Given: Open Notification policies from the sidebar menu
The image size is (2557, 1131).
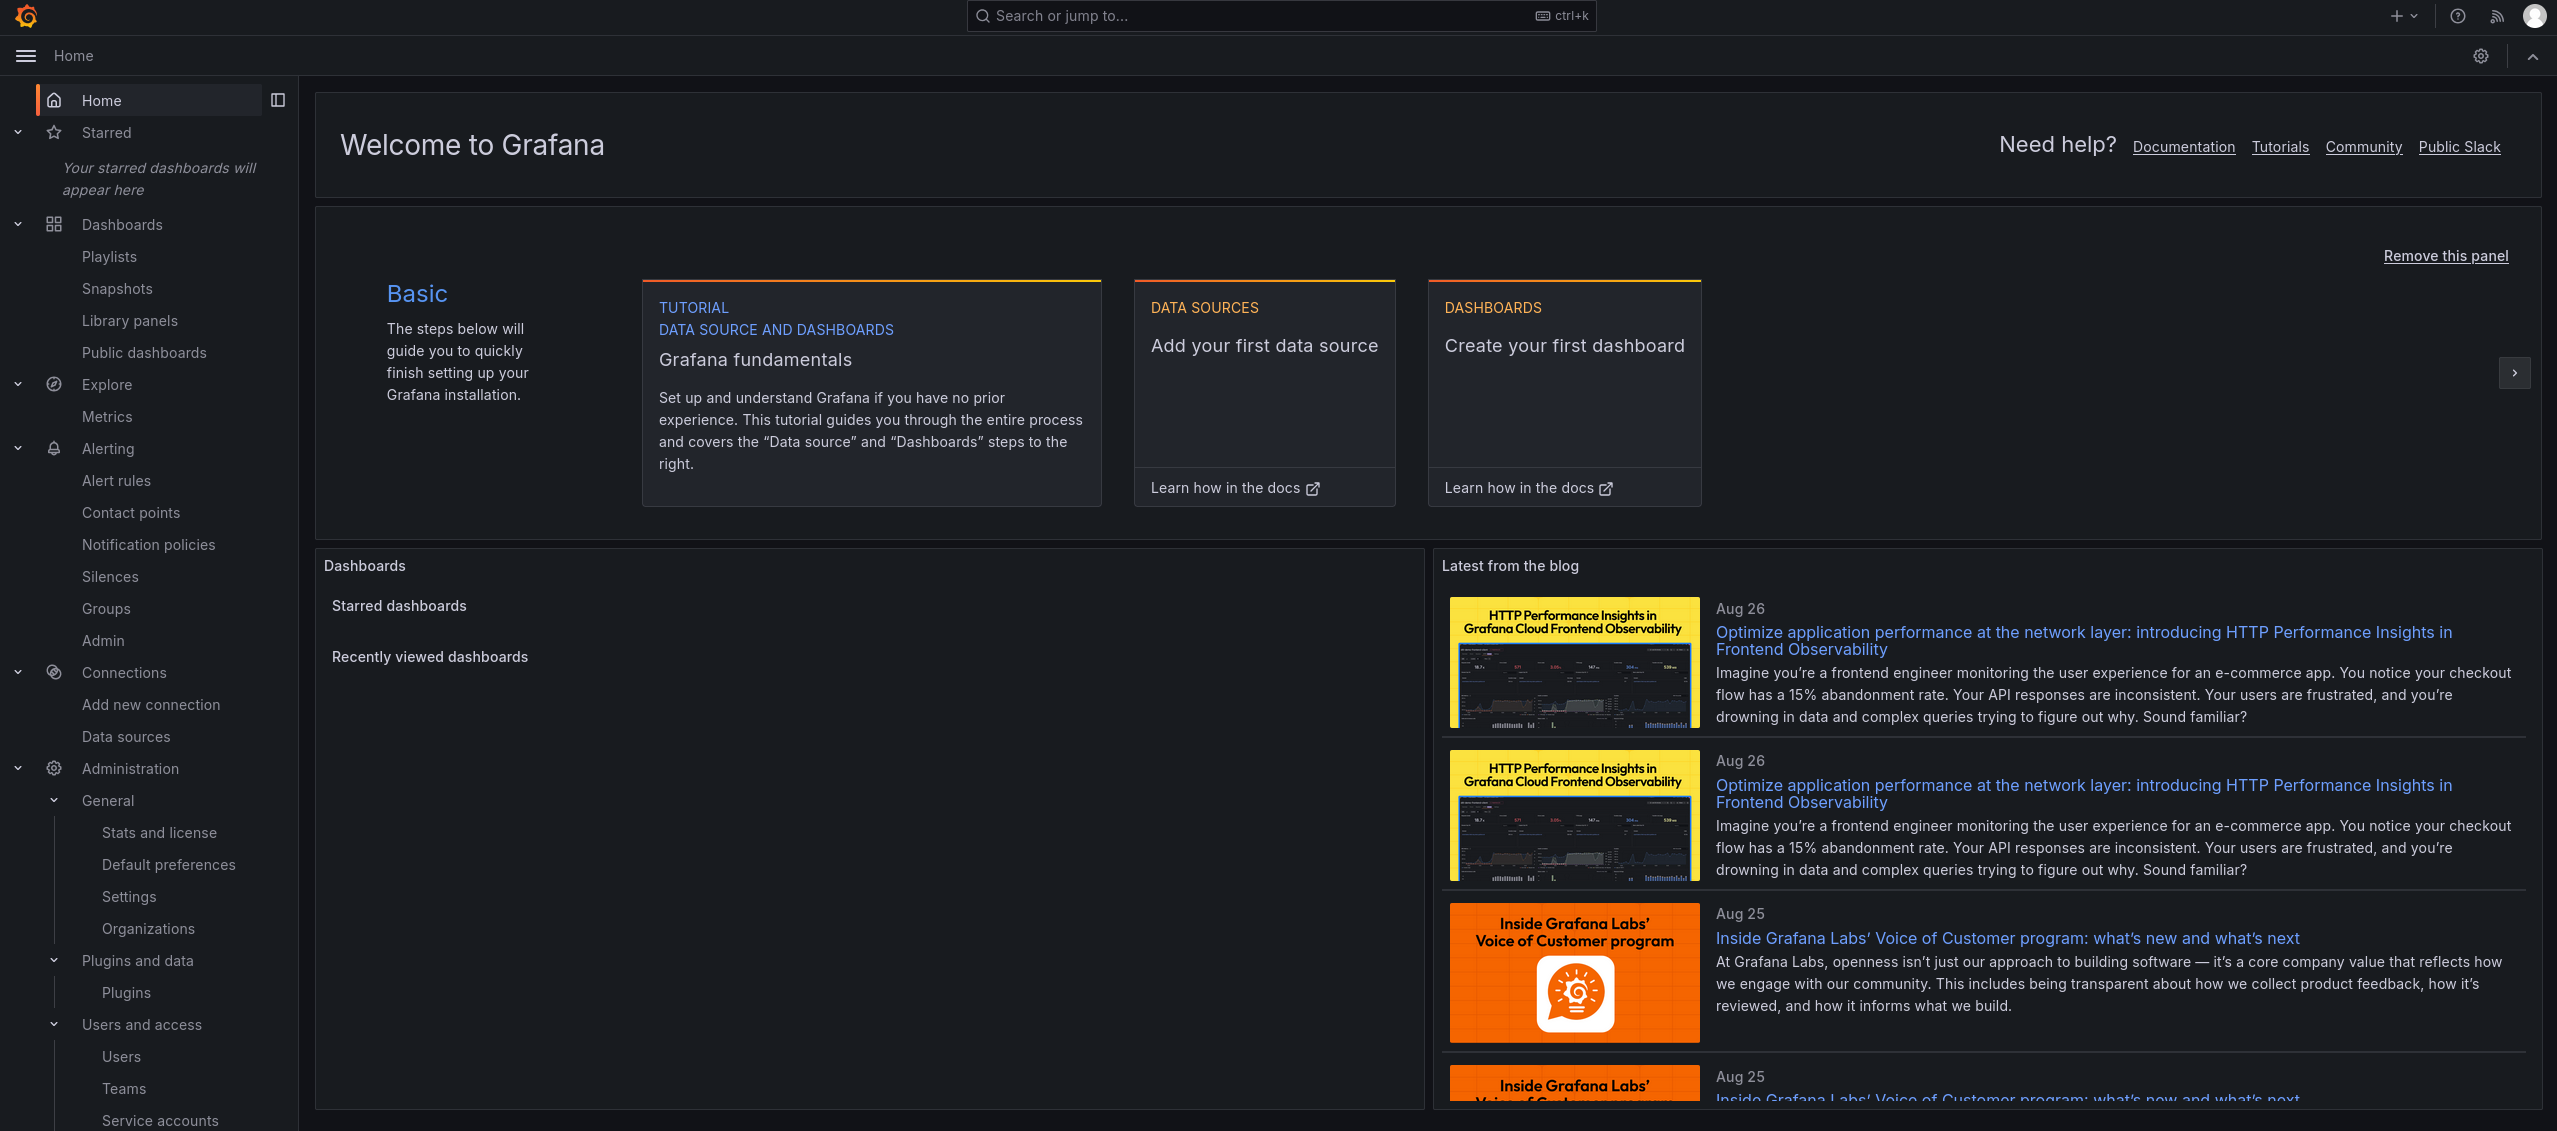Looking at the screenshot, I should pos(148,544).
